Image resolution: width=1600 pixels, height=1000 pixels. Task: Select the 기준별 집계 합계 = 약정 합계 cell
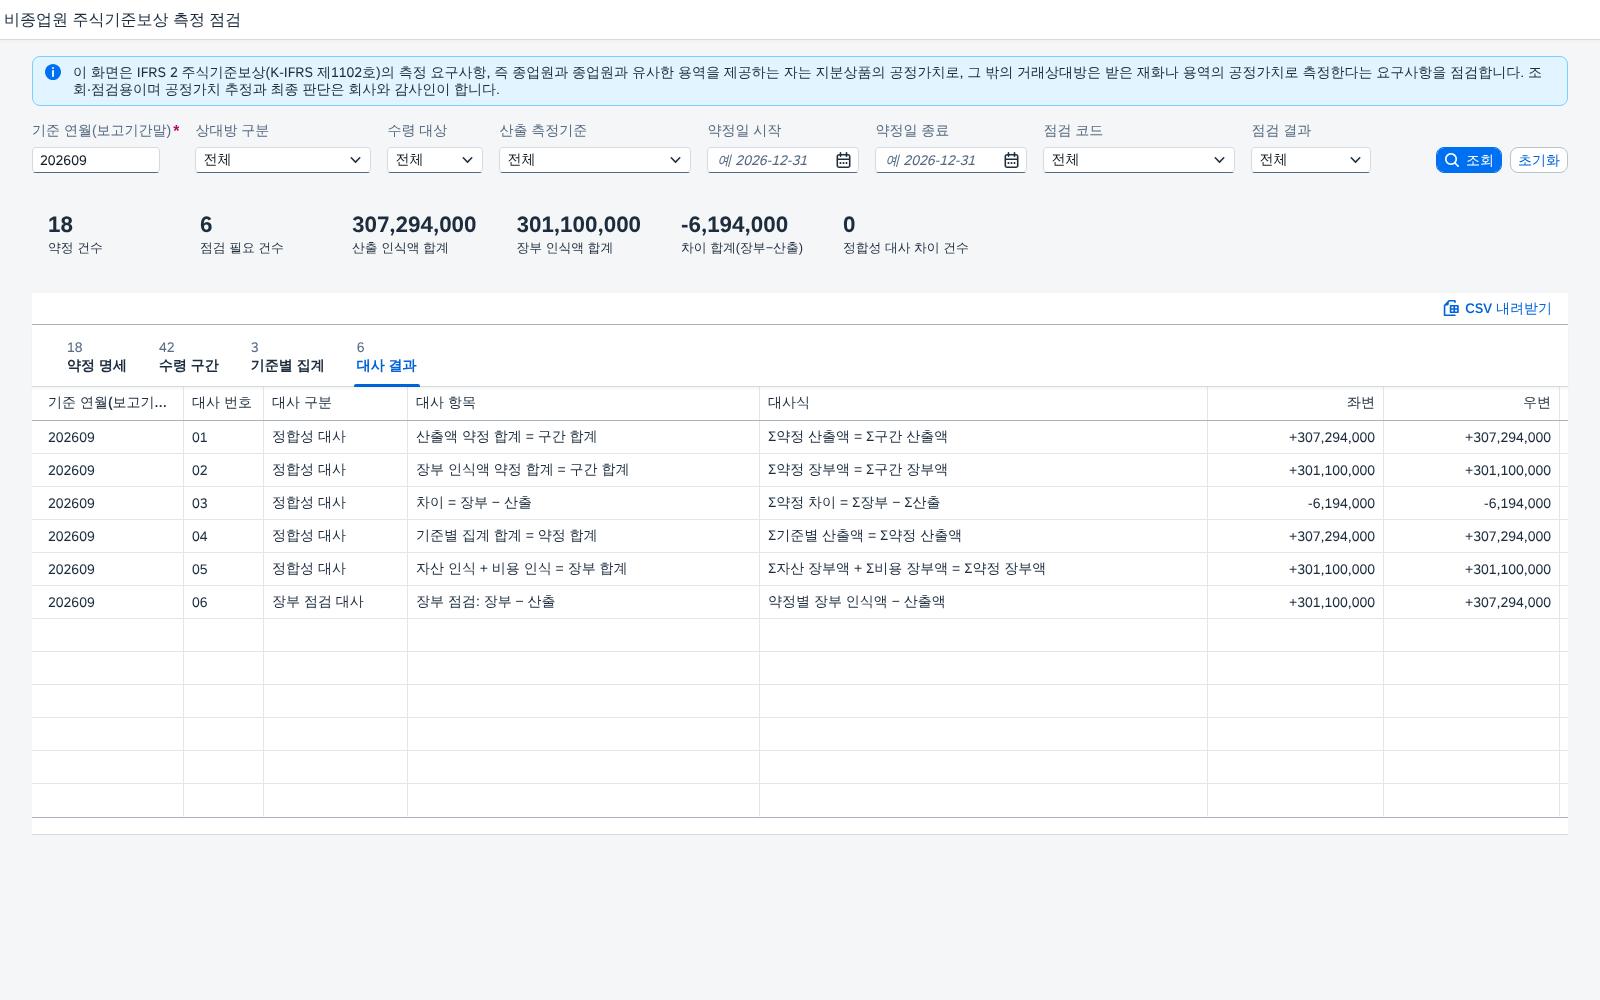coord(583,536)
